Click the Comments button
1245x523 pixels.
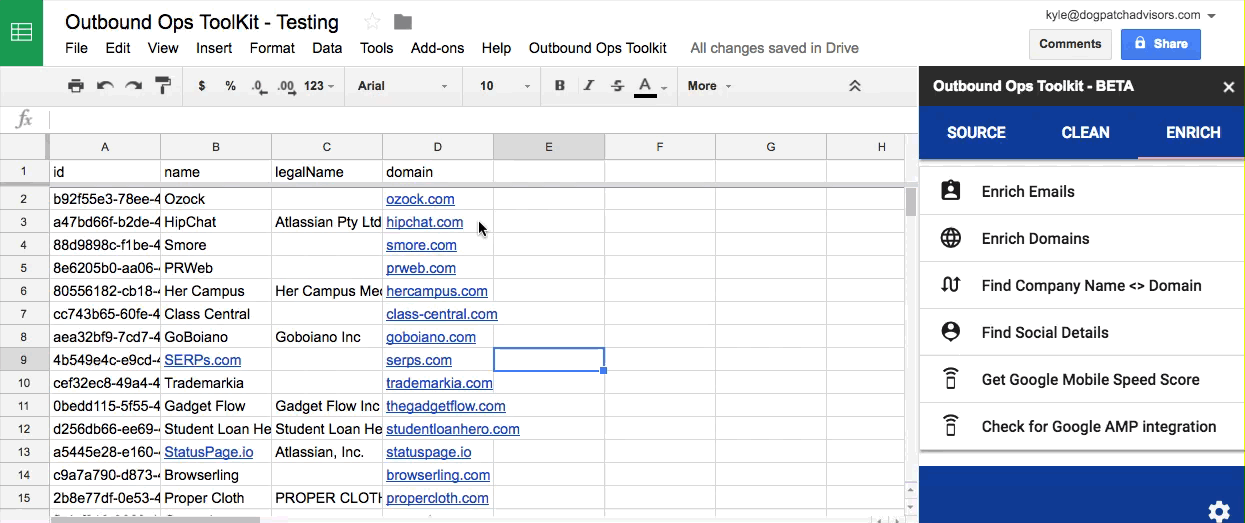1070,44
